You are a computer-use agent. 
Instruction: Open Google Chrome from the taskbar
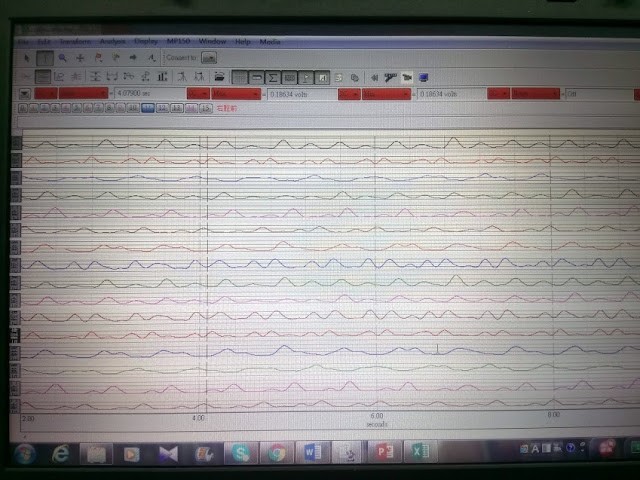pyautogui.click(x=276, y=453)
